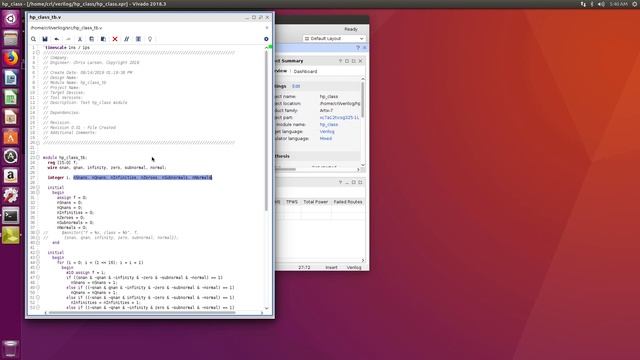Screen dimensions: 640x360
Task: Collapse the for loop fold at line 44
Action: pyautogui.click(x=38, y=262)
